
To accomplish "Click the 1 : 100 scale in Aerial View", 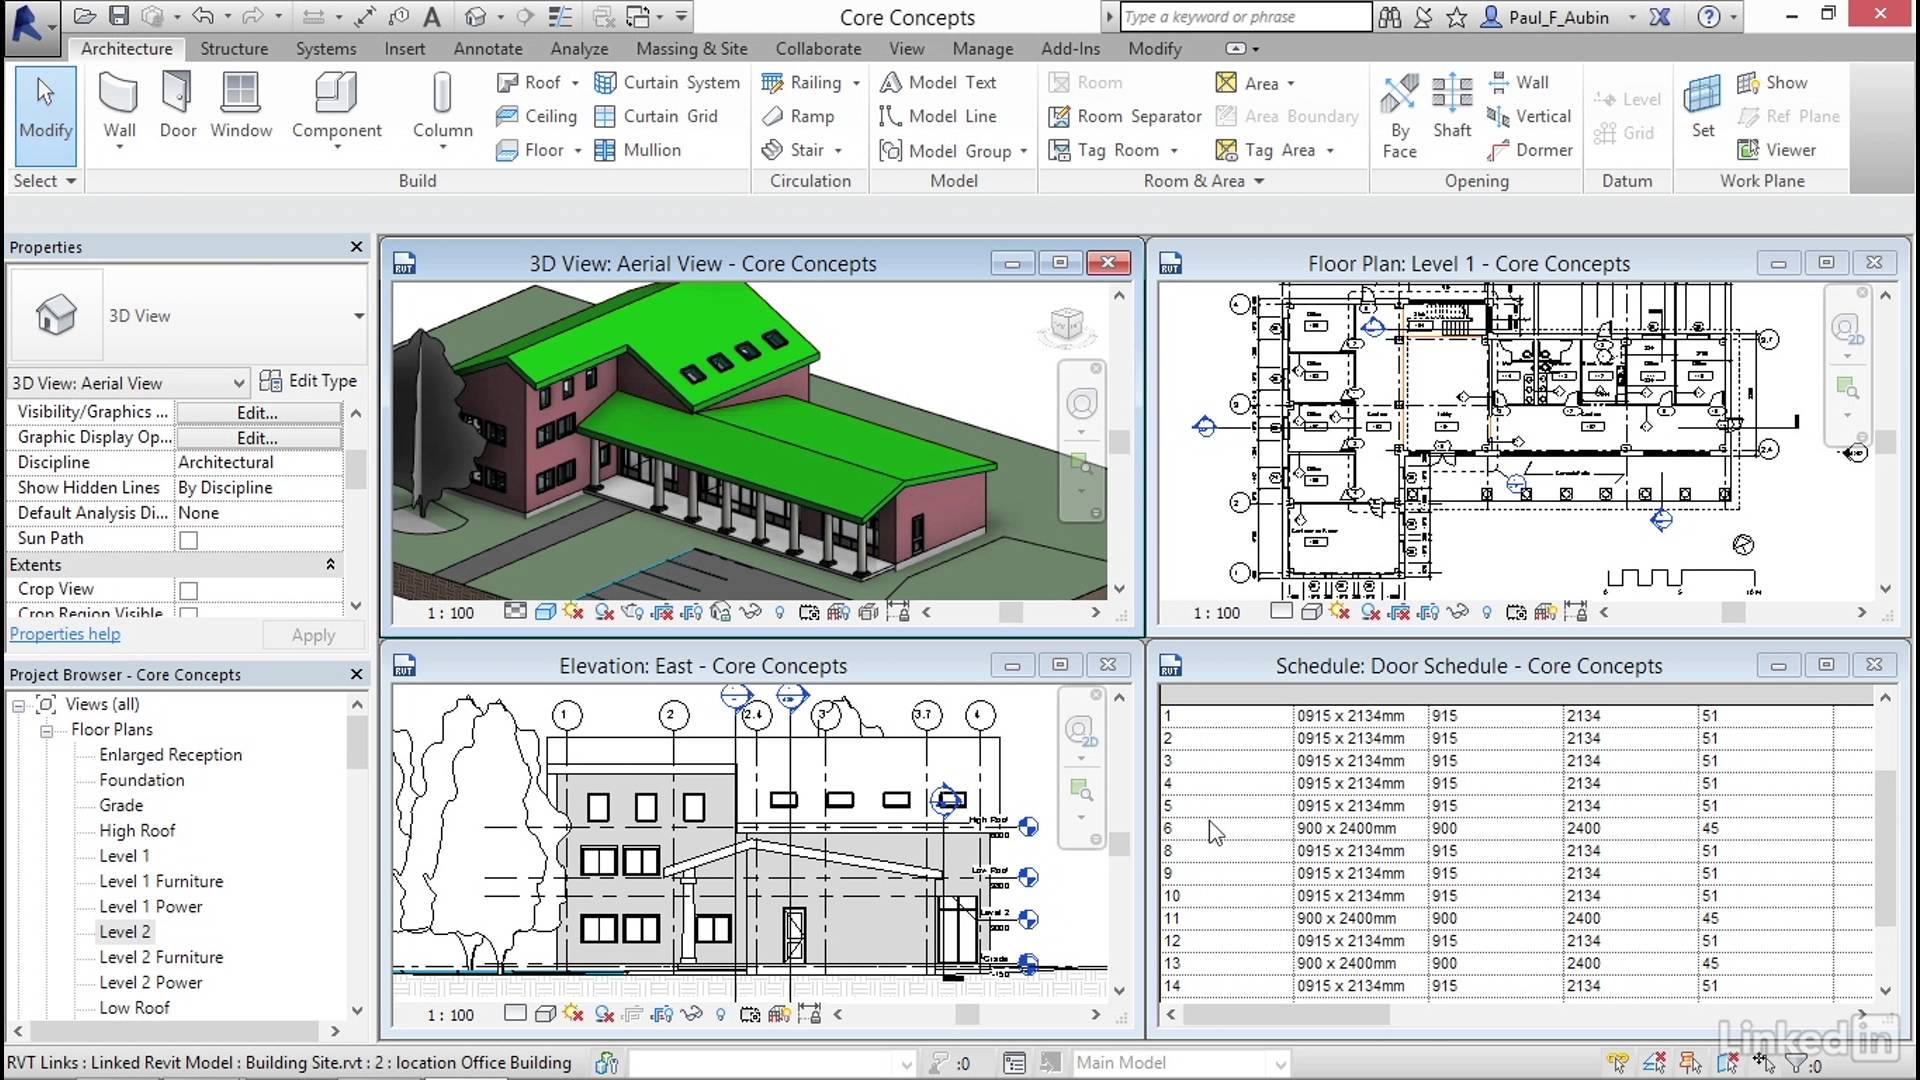I will click(451, 613).
